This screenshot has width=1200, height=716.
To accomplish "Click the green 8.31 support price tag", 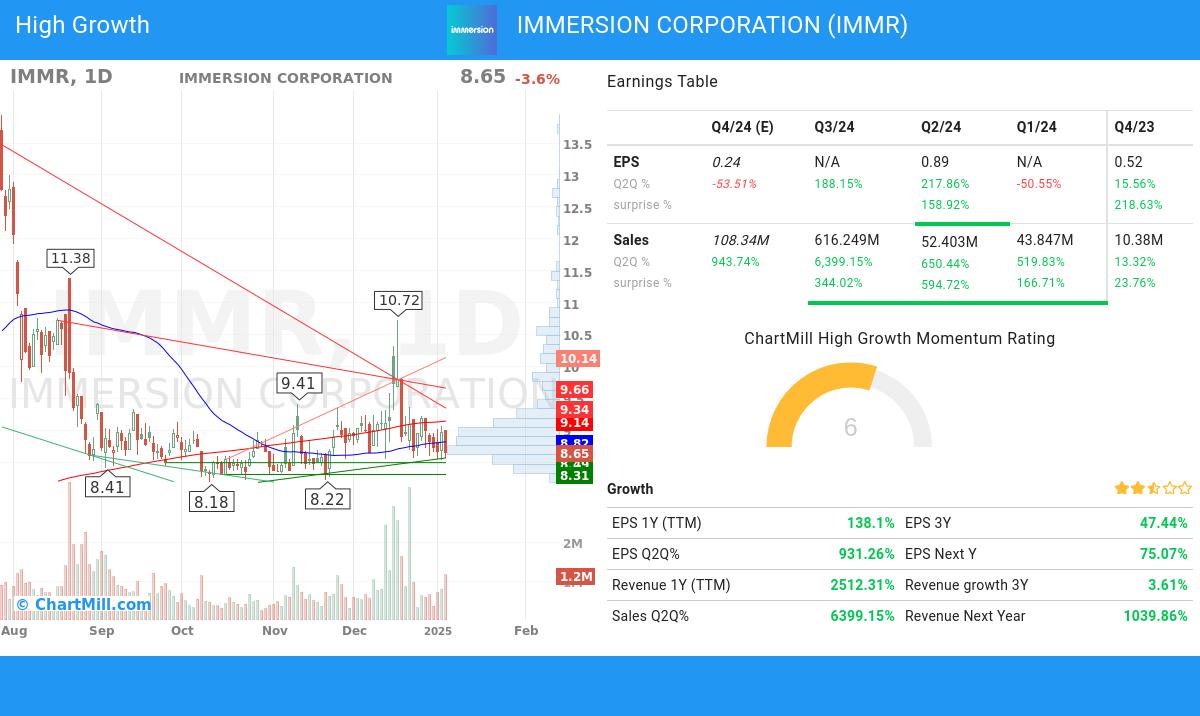I will click(574, 476).
